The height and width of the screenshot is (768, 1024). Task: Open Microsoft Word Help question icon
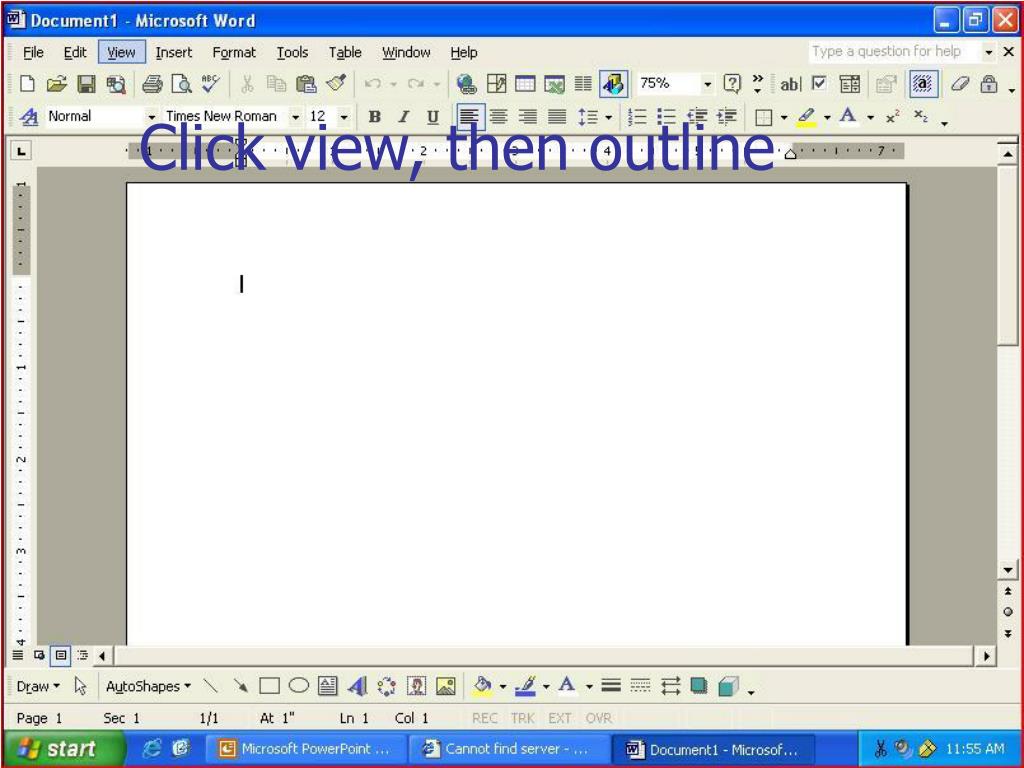click(x=732, y=84)
